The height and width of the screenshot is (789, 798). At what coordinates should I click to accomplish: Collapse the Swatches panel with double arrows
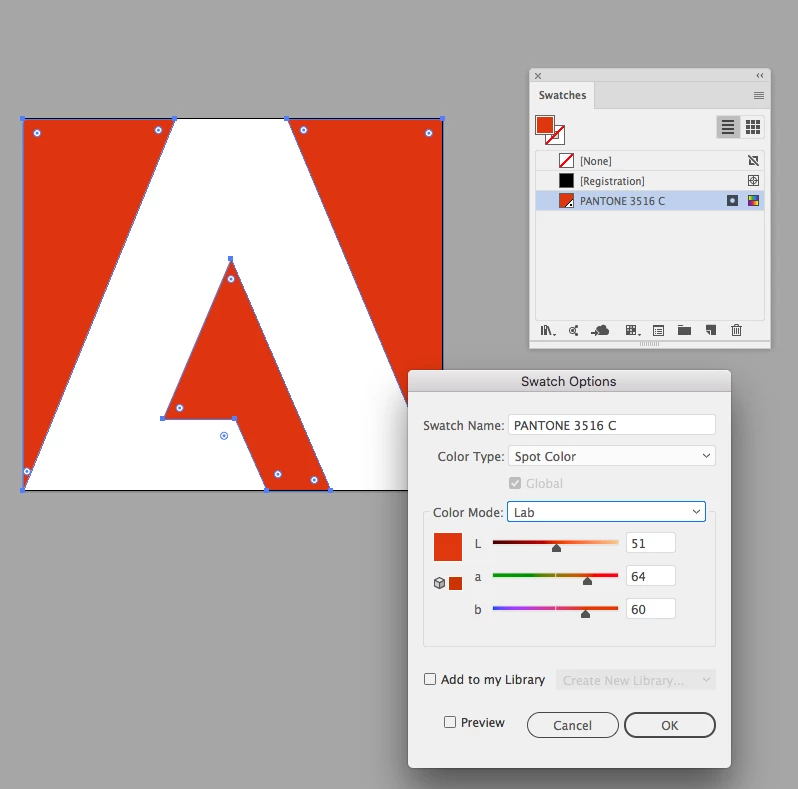coord(760,75)
